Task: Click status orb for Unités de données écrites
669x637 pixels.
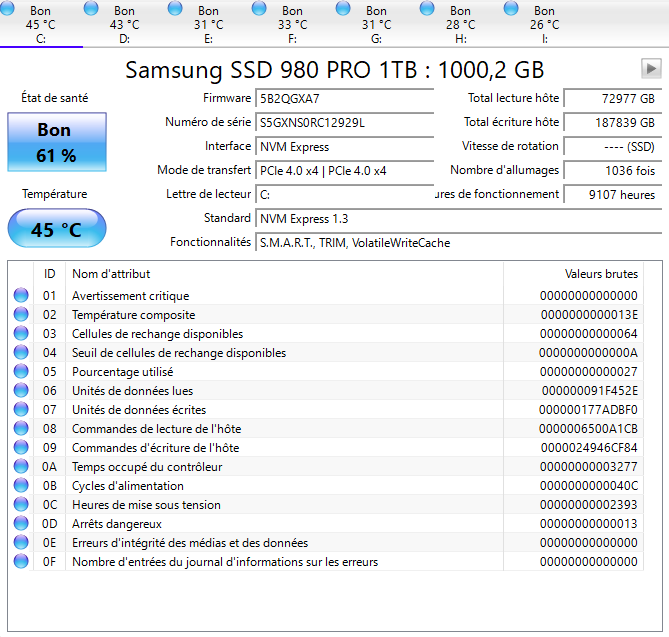Action: [21, 409]
